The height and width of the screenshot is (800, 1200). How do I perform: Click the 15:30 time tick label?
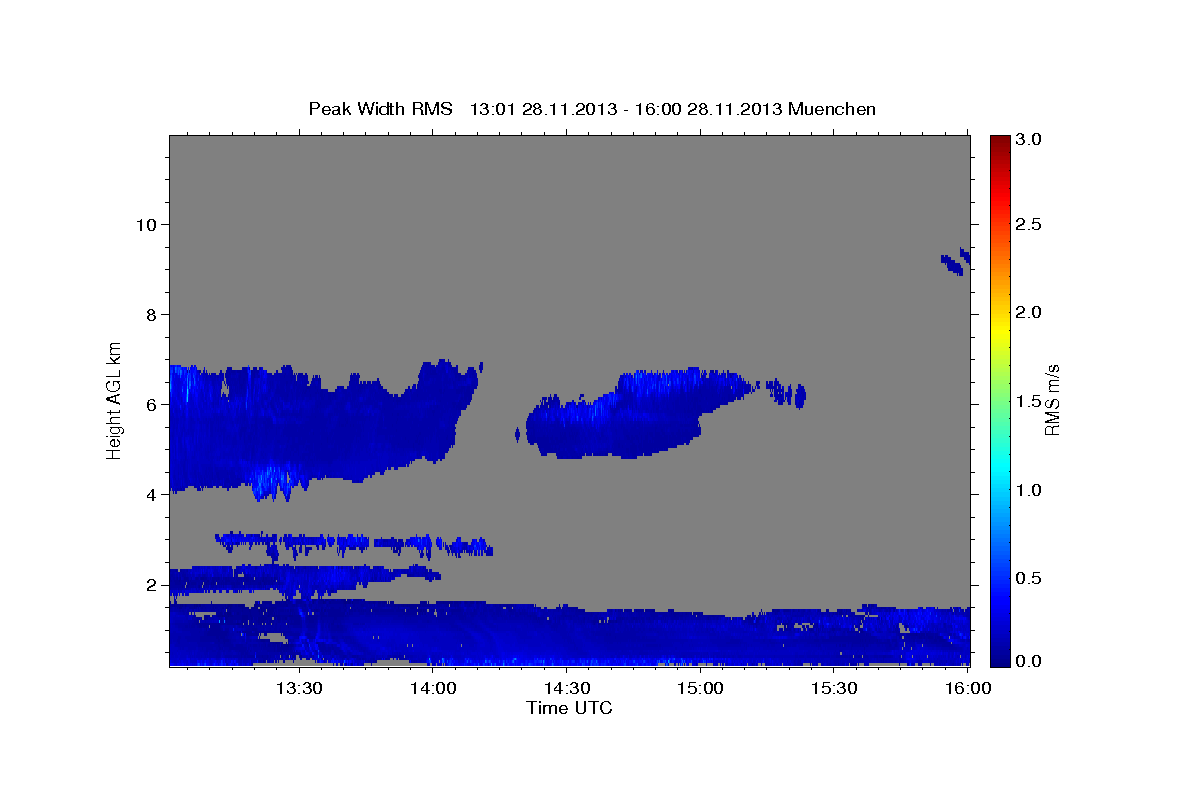tap(835, 688)
